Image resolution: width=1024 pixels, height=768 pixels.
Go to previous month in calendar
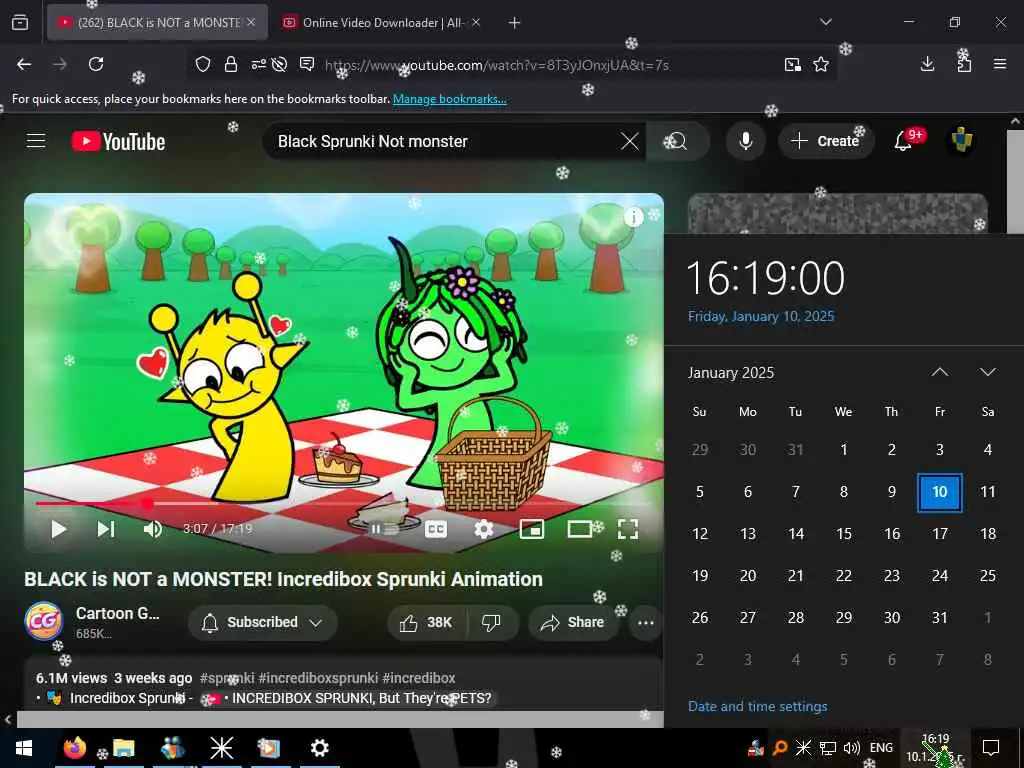click(940, 372)
